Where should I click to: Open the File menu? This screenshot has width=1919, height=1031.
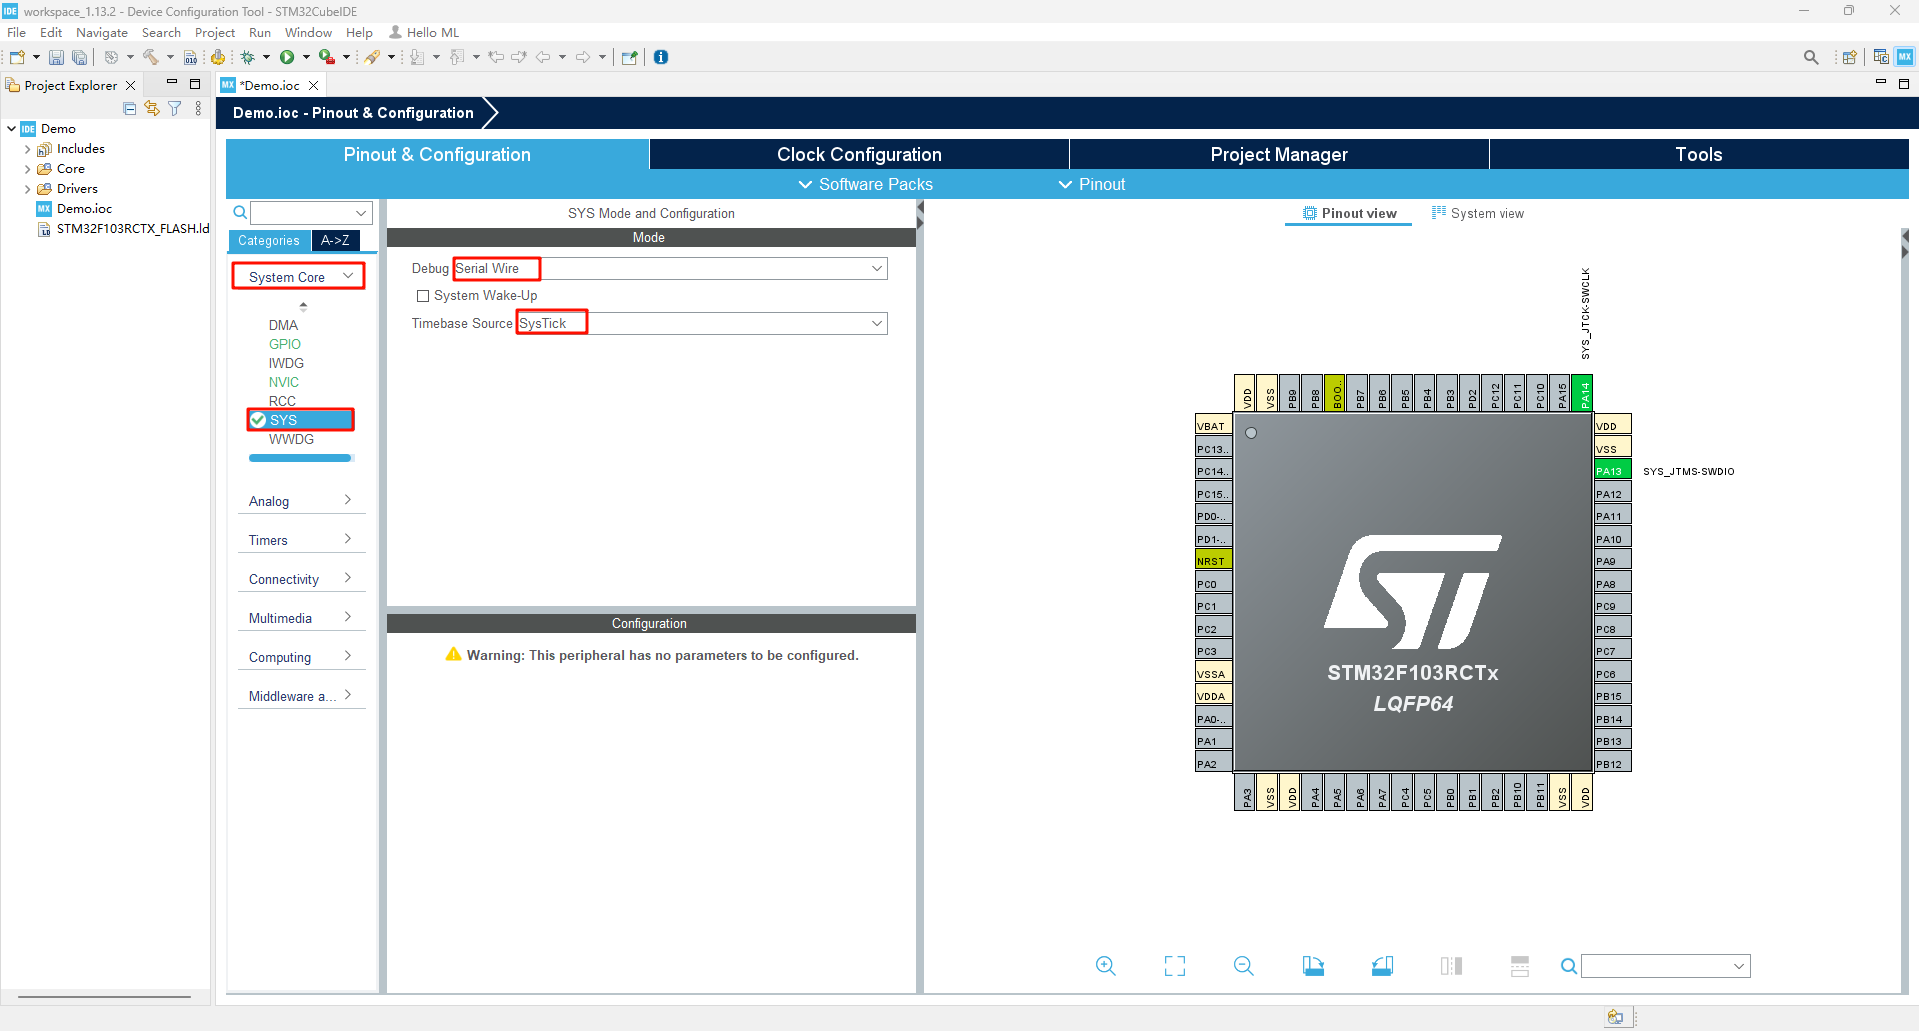pyautogui.click(x=17, y=33)
